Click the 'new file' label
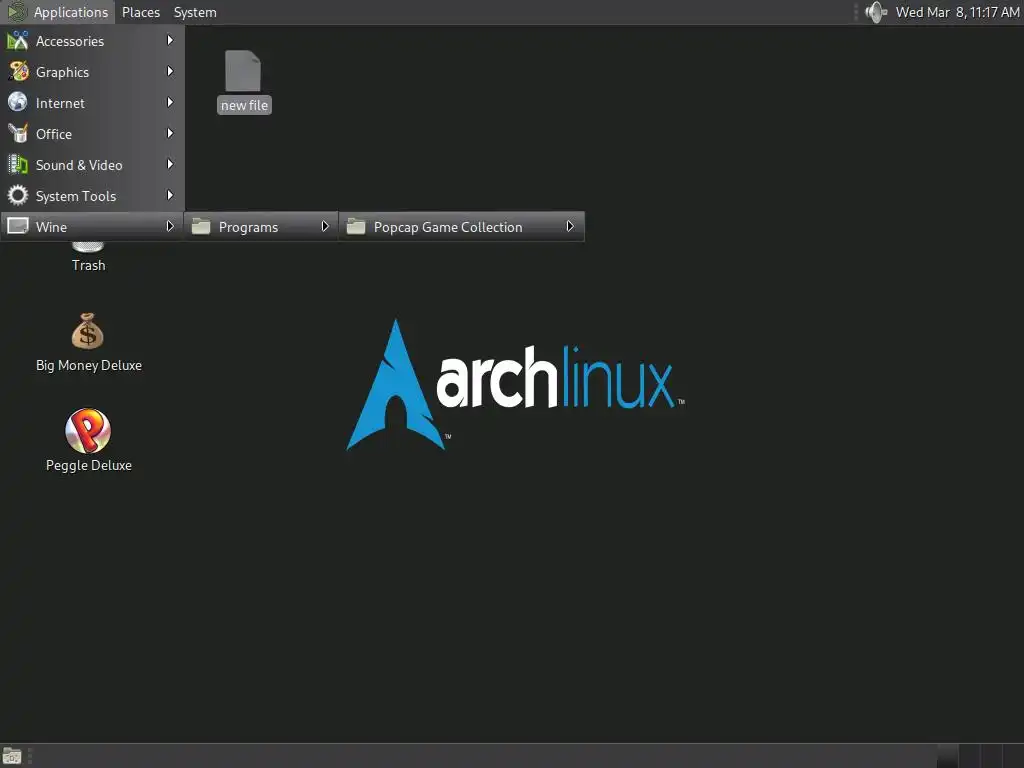This screenshot has width=1024, height=768. (x=244, y=105)
